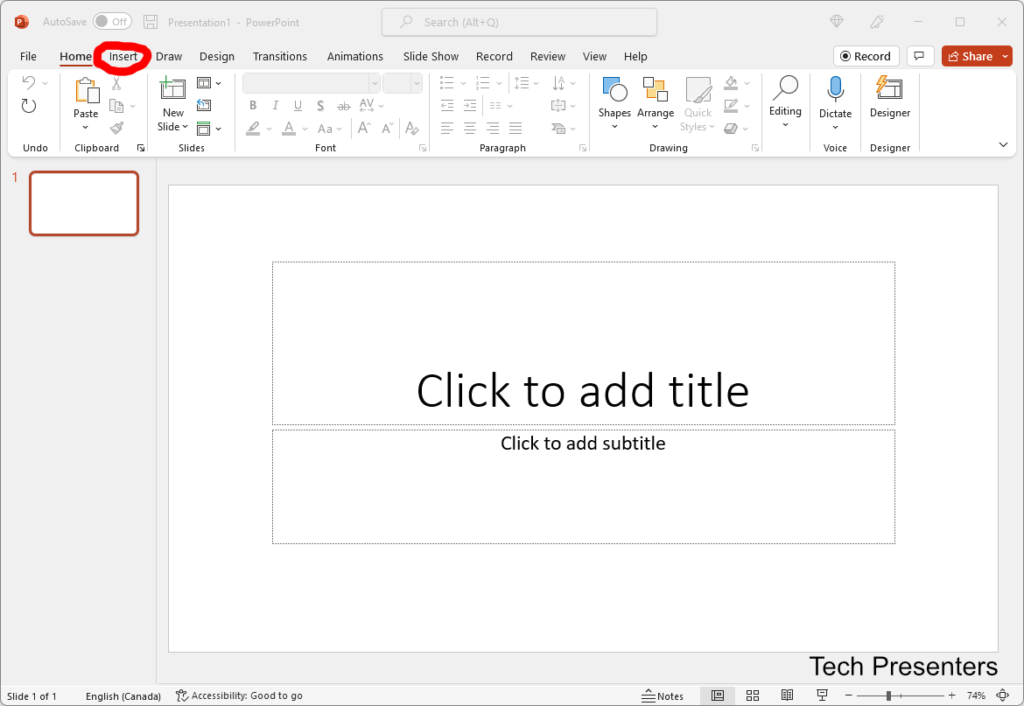
Task: Toggle Underline formatting
Action: pyautogui.click(x=298, y=106)
